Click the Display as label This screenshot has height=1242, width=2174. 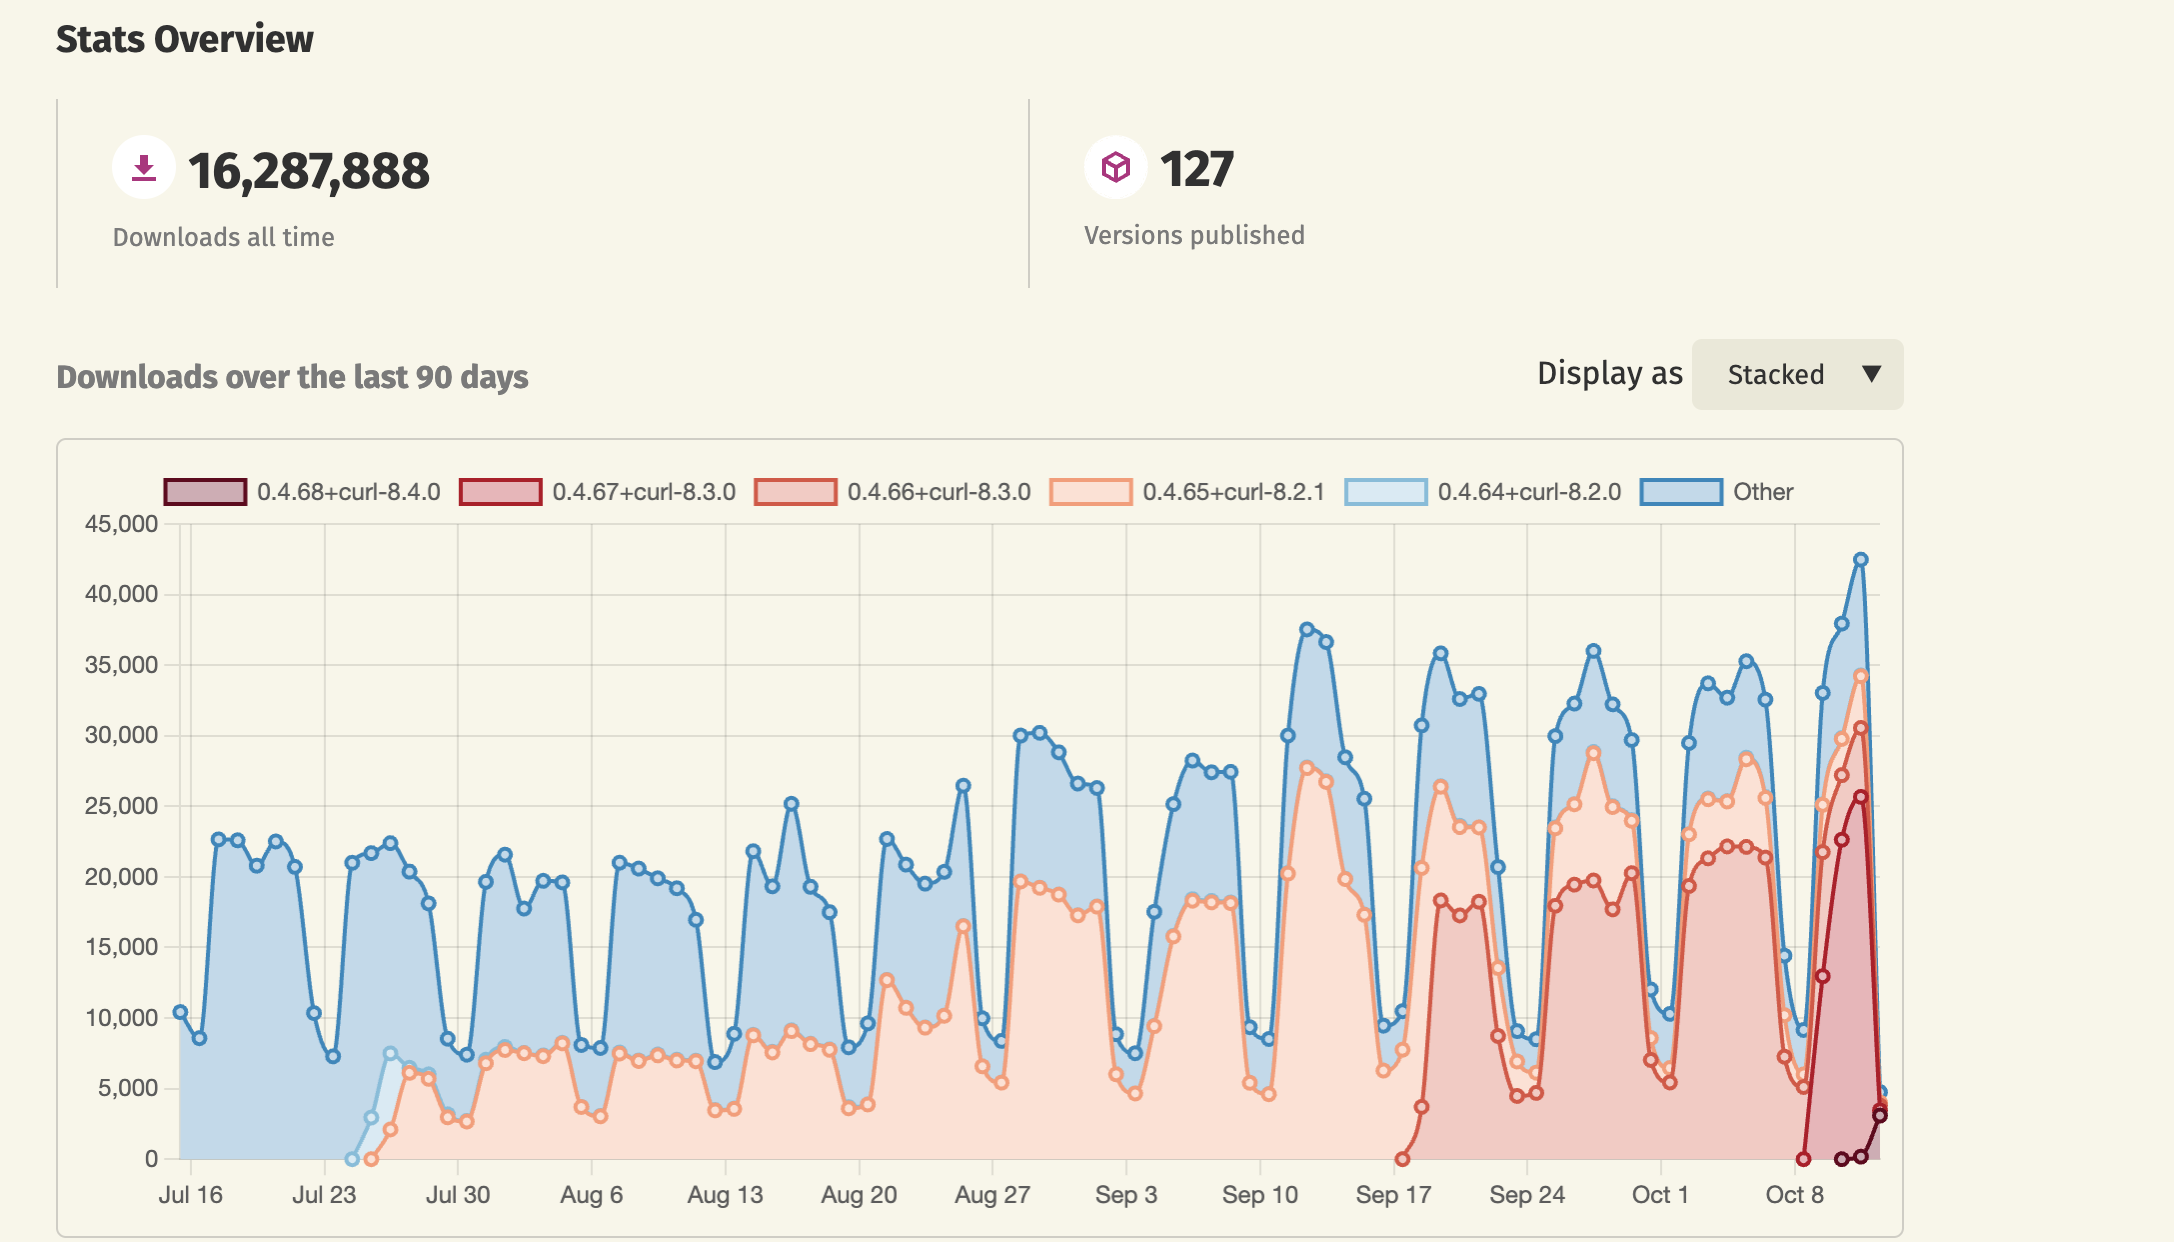click(x=1610, y=373)
